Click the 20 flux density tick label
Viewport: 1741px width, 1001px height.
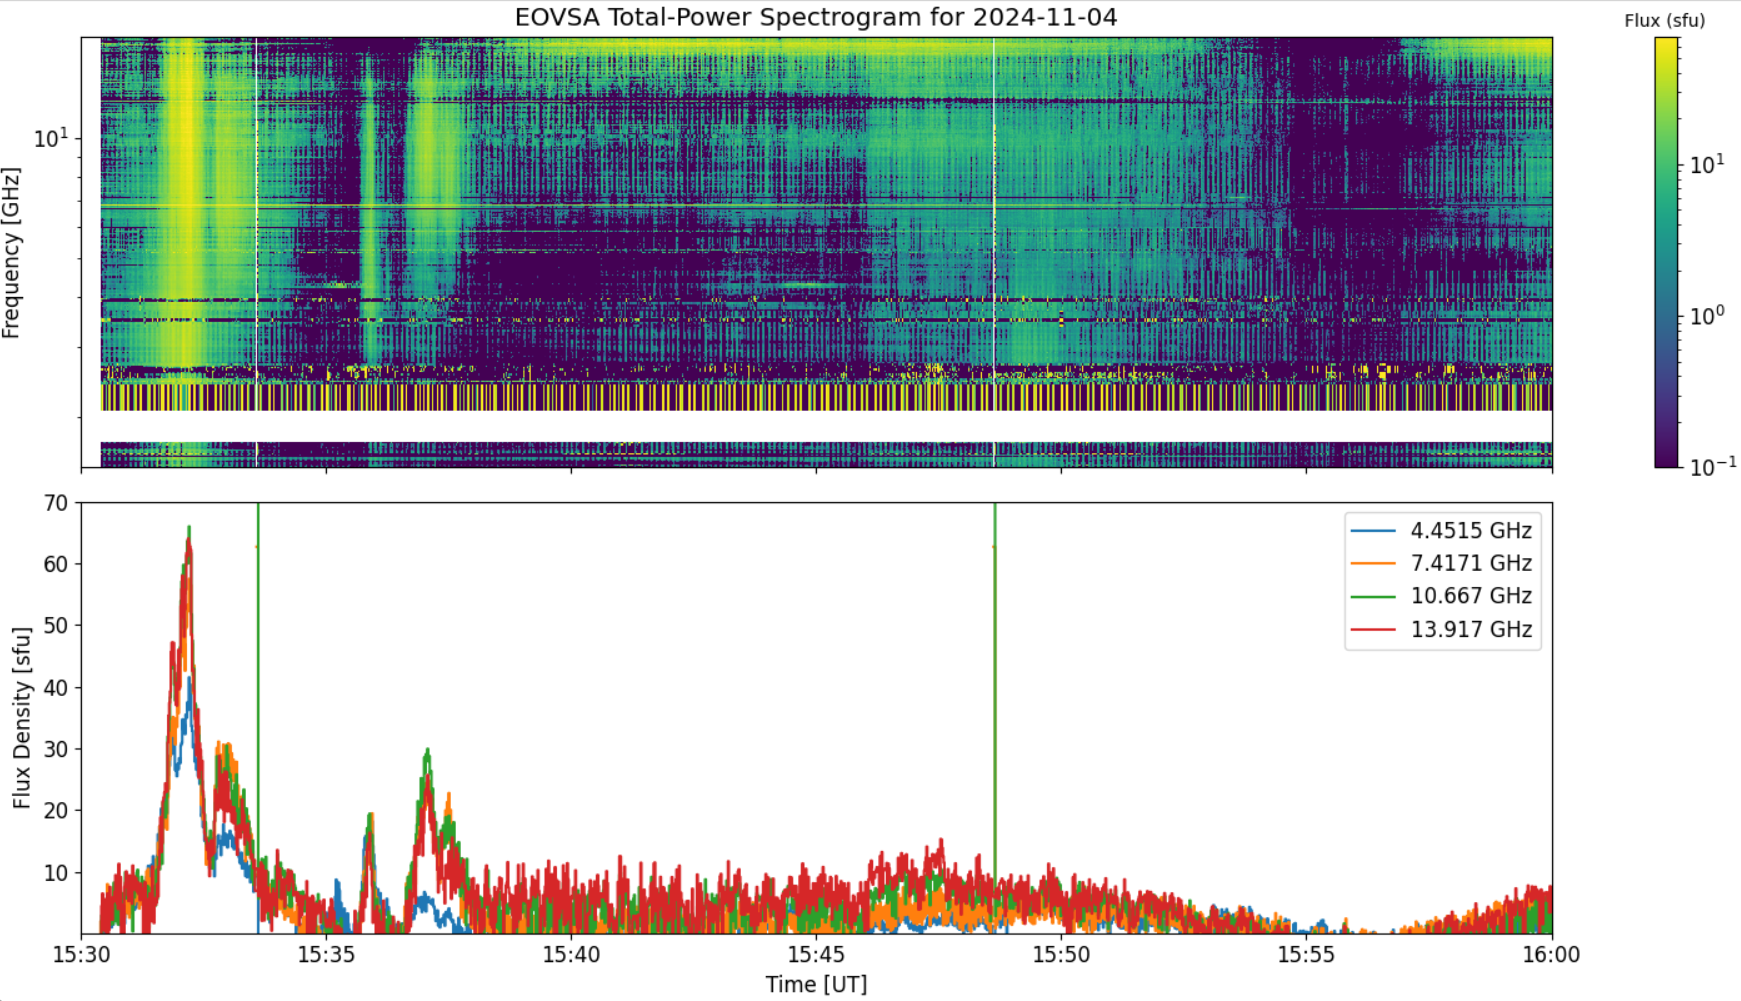57,811
